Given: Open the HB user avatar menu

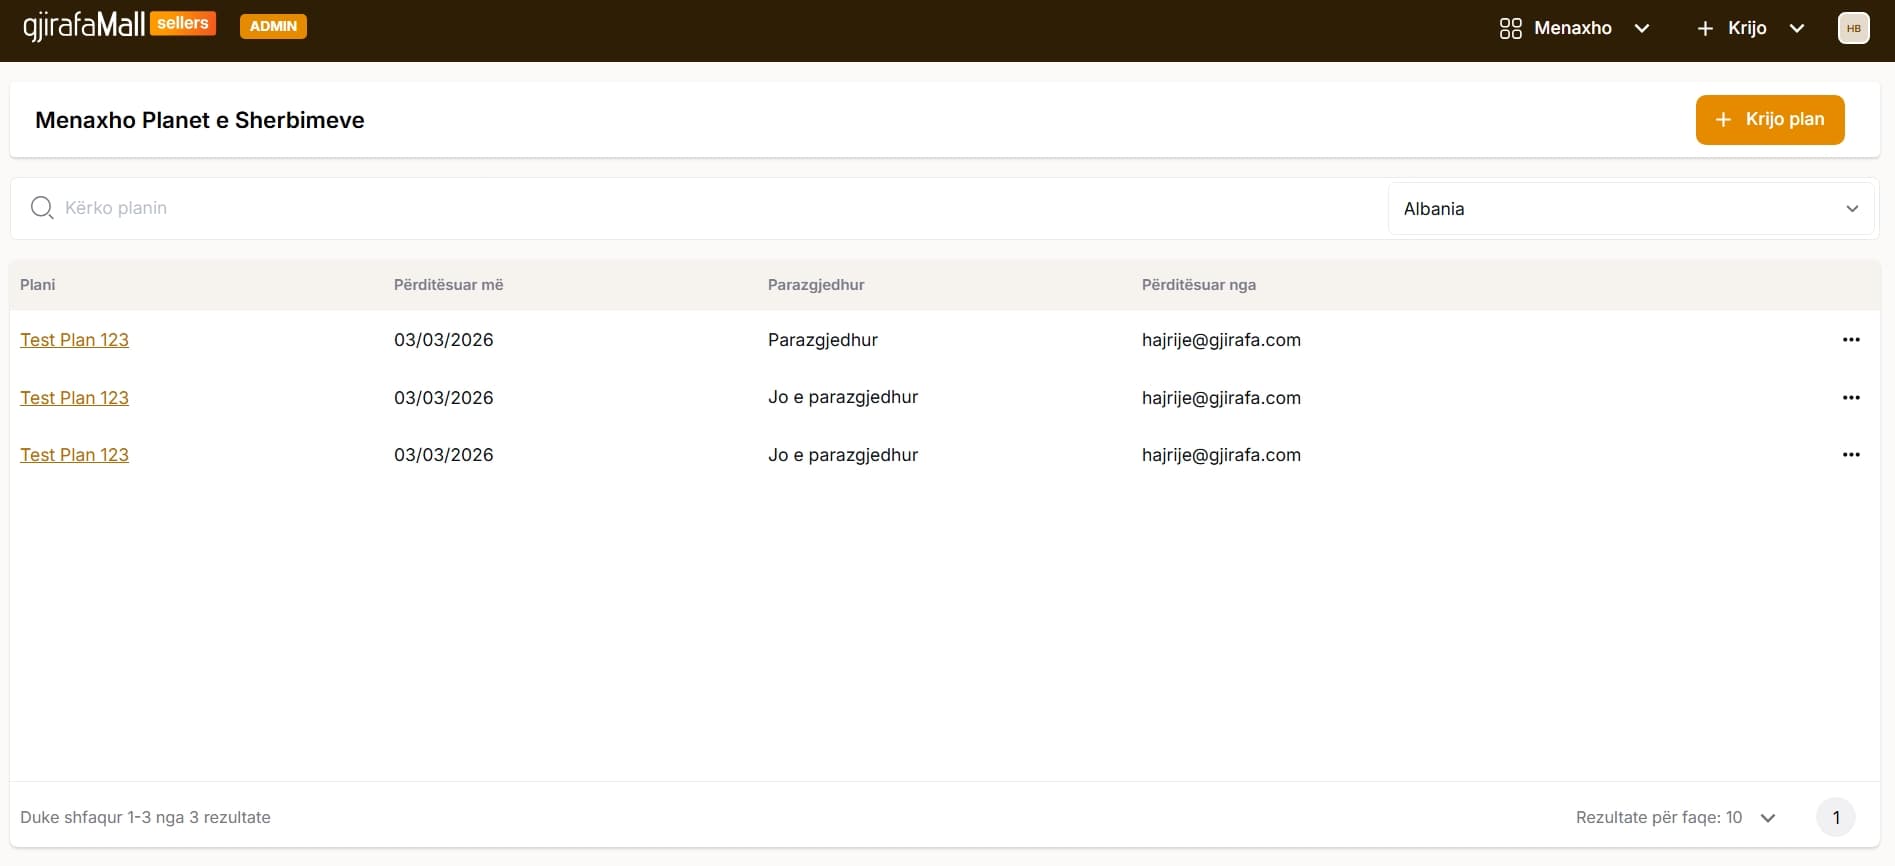Looking at the screenshot, I should tap(1853, 28).
